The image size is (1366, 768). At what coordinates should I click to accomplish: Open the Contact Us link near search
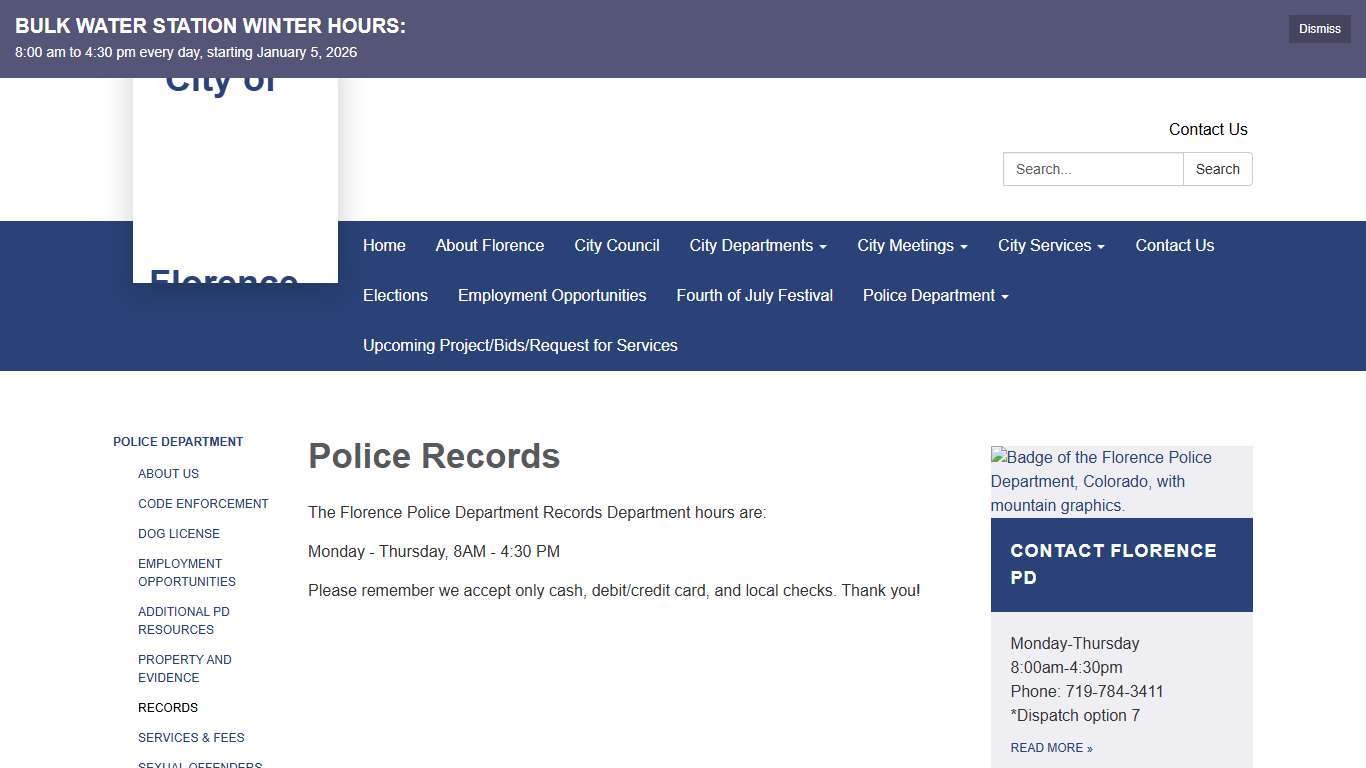point(1208,129)
